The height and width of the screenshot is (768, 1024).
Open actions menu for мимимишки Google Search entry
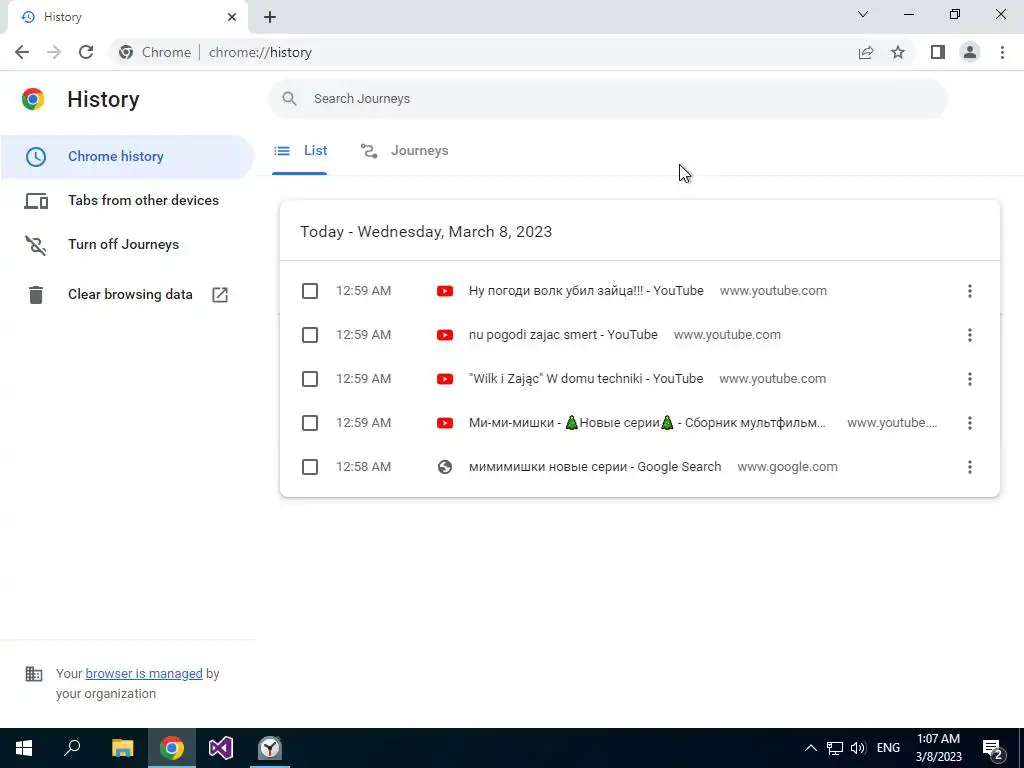969,467
